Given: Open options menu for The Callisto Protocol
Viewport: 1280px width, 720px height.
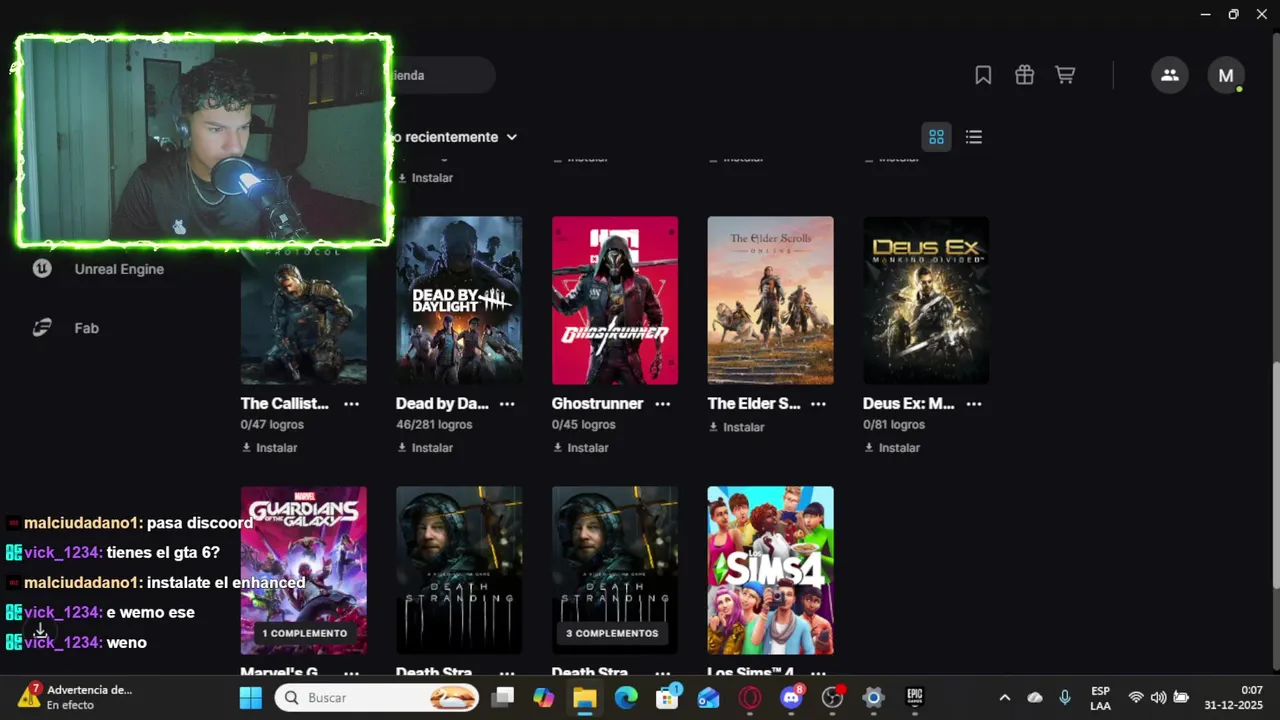Looking at the screenshot, I should pos(351,404).
